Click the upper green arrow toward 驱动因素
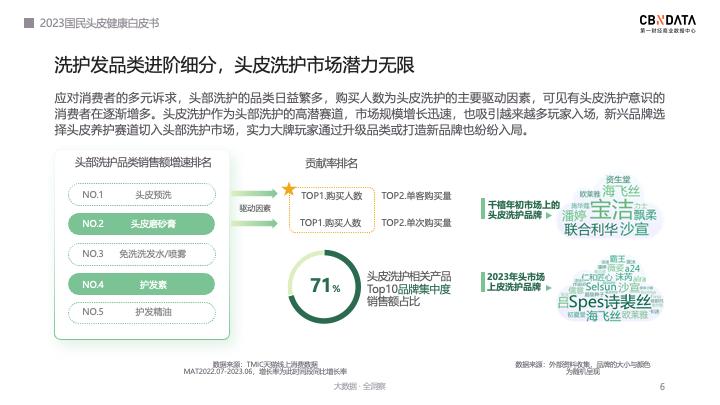Screen dimensions: 720x405 click(254, 194)
